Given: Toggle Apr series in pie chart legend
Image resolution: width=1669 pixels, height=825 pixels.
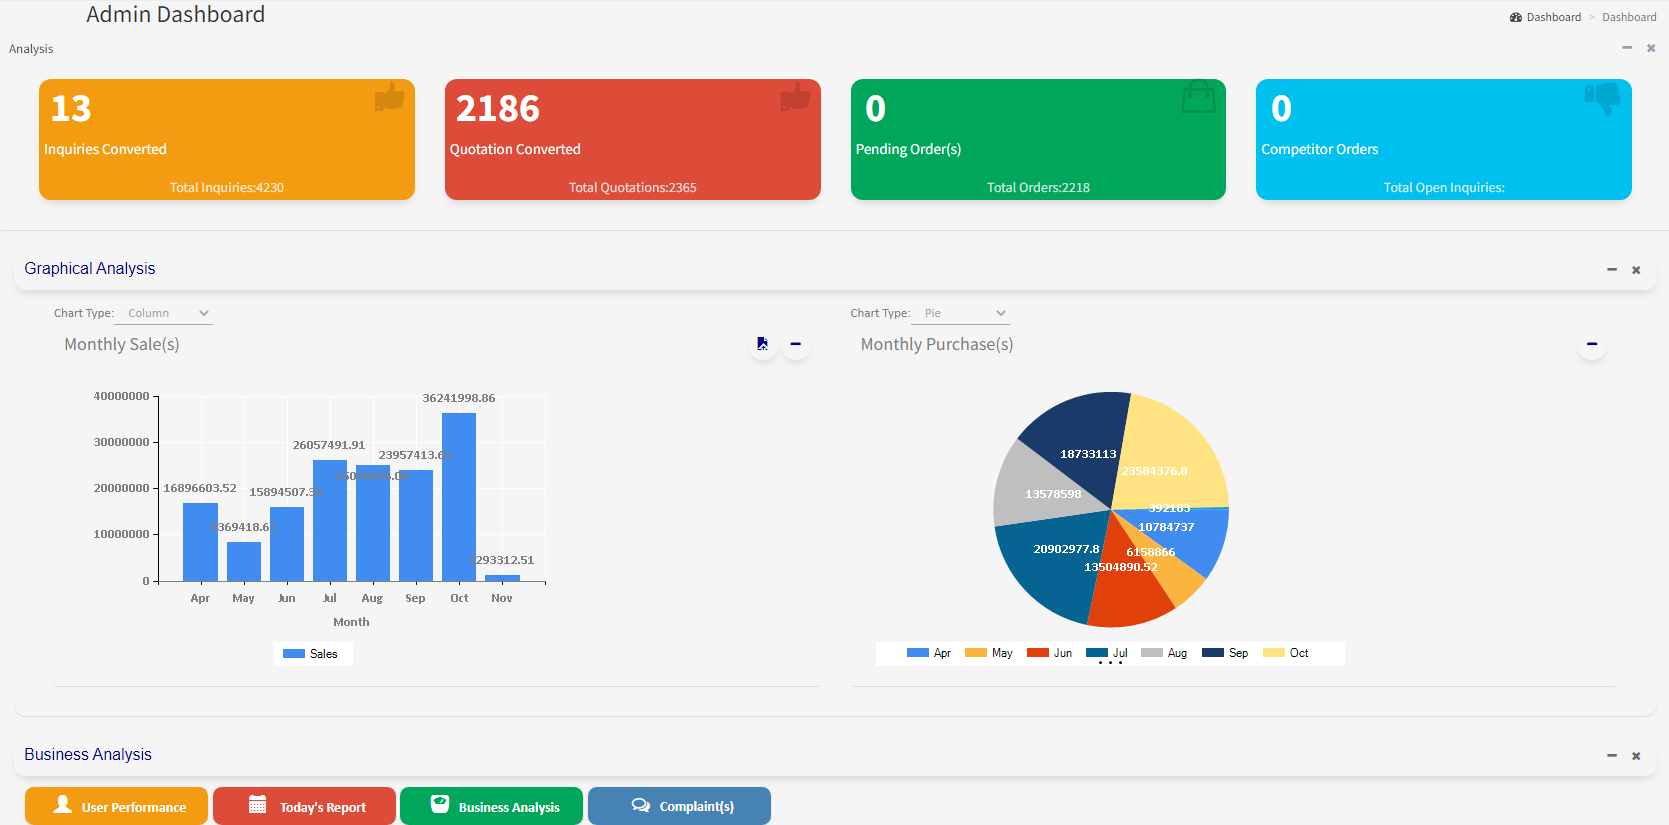Looking at the screenshot, I should pos(929,653).
